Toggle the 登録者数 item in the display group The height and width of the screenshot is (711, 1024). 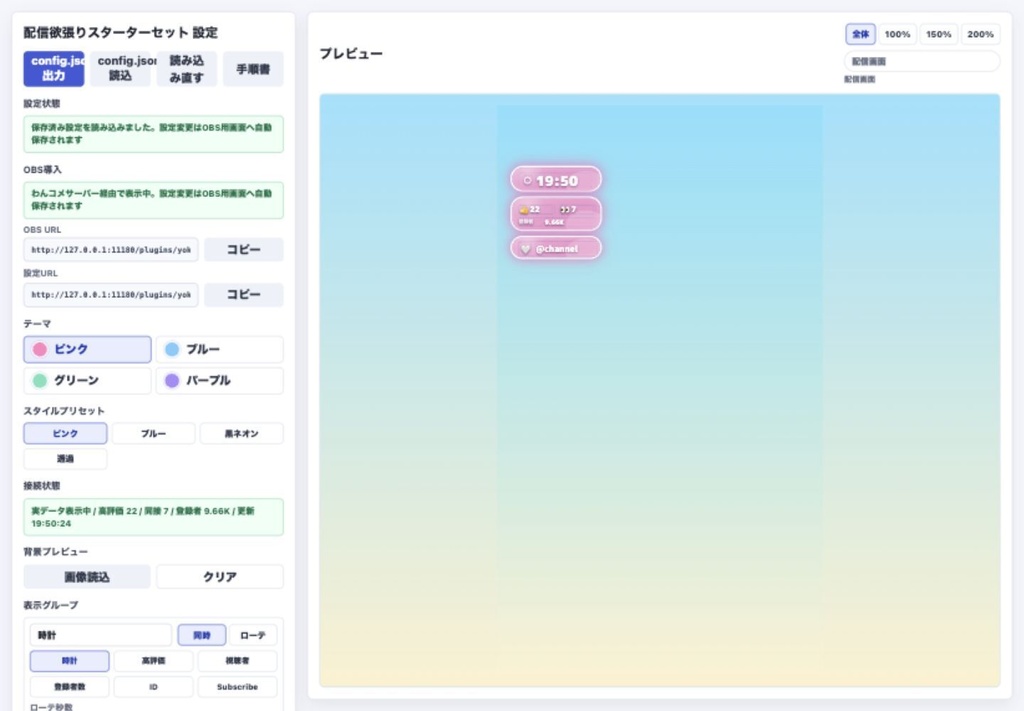[x=69, y=687]
